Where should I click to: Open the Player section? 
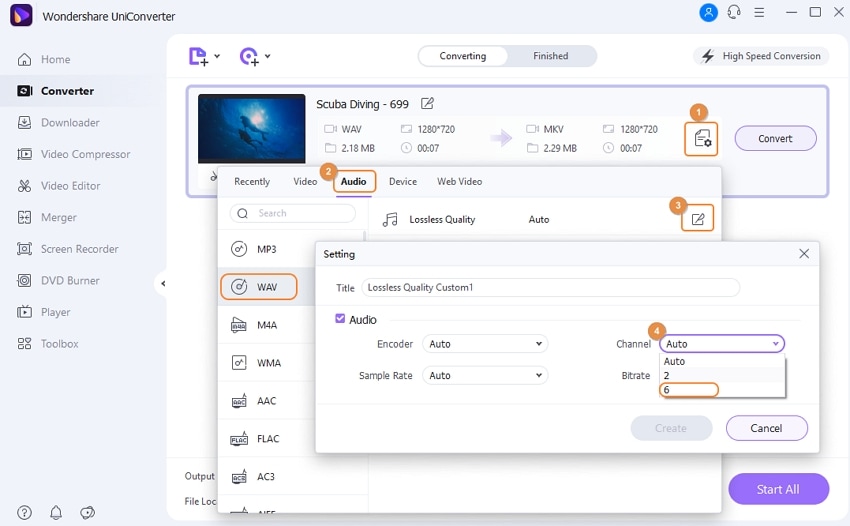point(44,312)
